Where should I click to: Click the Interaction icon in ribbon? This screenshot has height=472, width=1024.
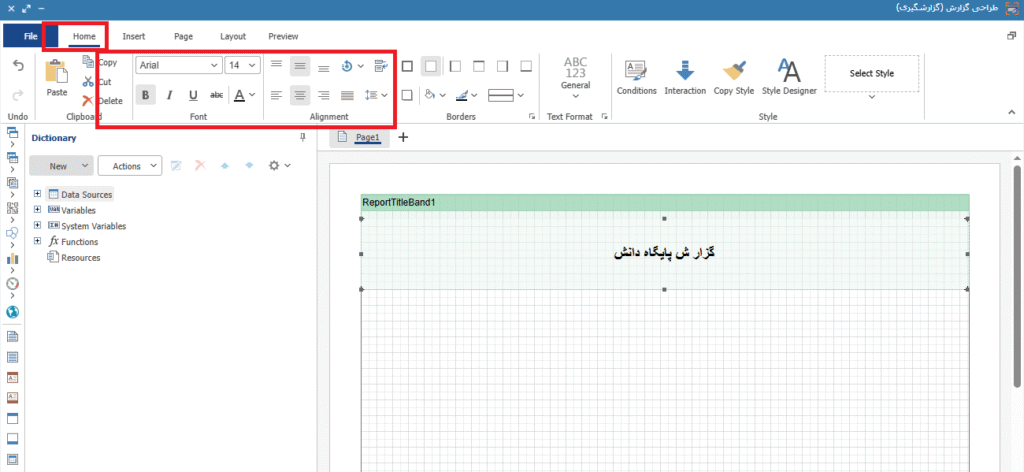pyautogui.click(x=685, y=70)
